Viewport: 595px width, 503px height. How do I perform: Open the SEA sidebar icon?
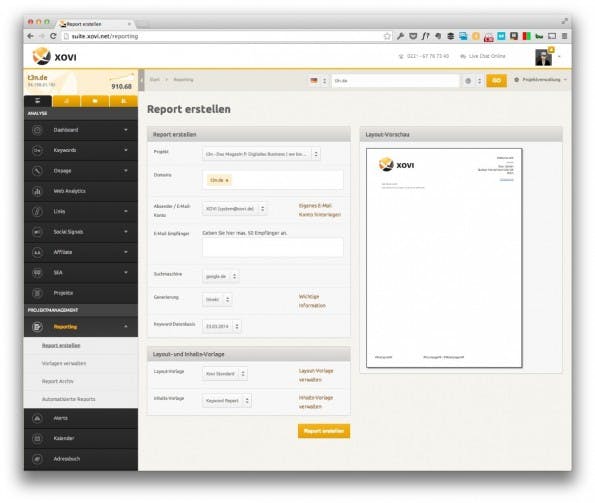point(37,272)
